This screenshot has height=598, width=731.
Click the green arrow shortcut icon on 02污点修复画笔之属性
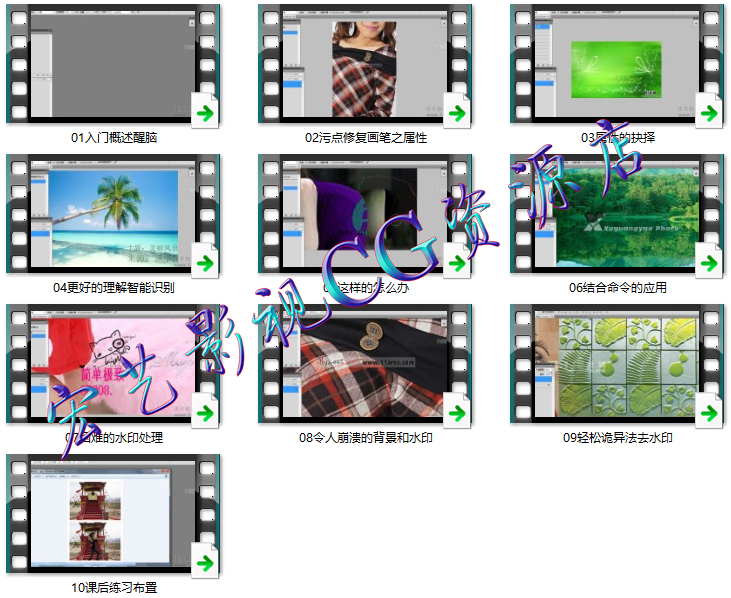point(457,110)
